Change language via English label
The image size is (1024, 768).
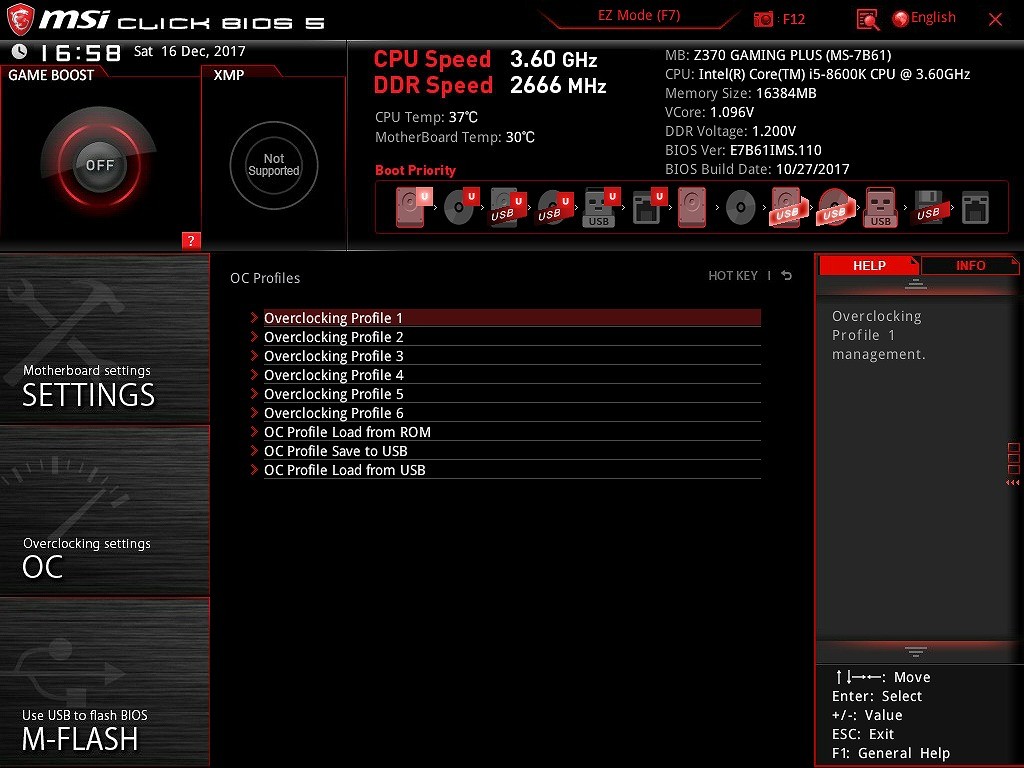[933, 18]
